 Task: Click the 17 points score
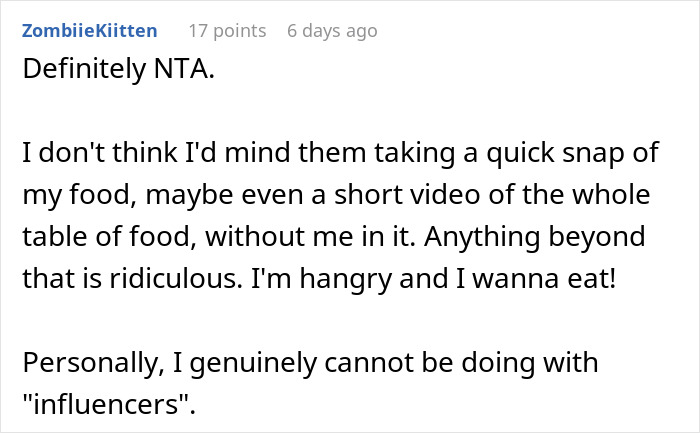point(227,31)
